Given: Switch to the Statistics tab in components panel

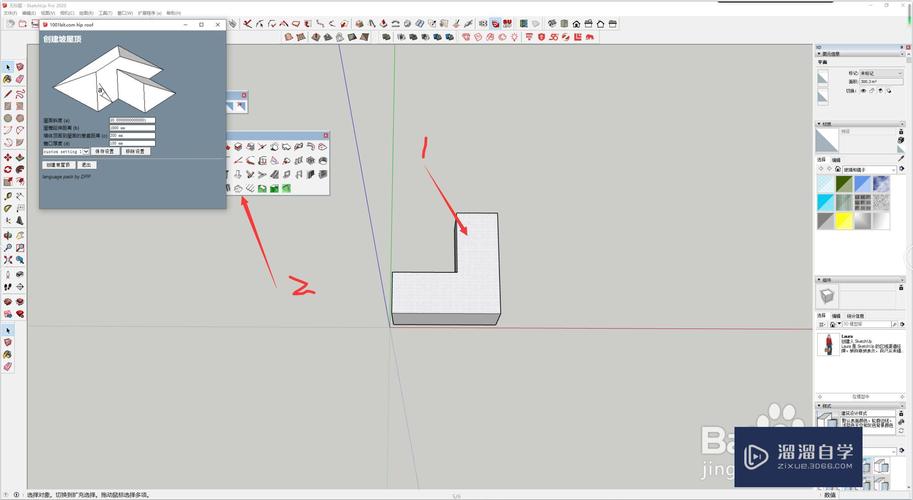Looking at the screenshot, I should [855, 316].
